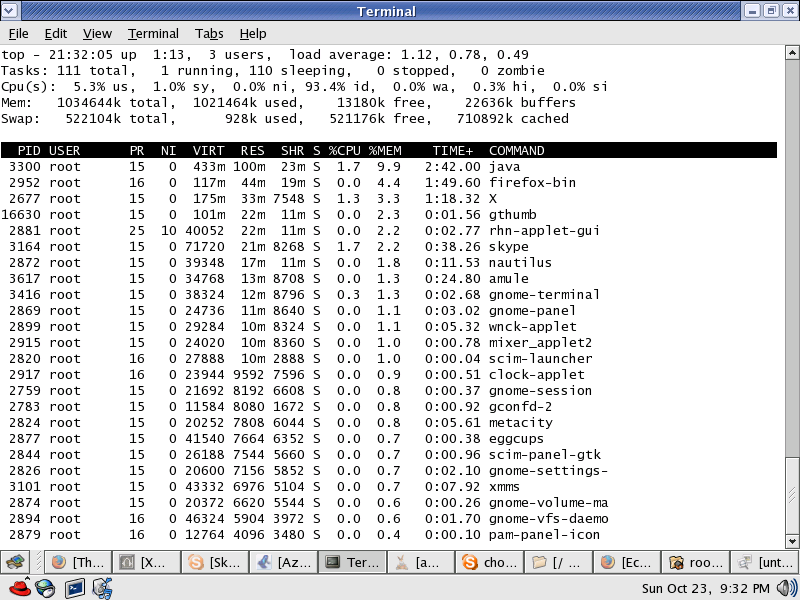This screenshot has height=600, width=800.
Task: Open the Edit menu
Action: point(56,34)
